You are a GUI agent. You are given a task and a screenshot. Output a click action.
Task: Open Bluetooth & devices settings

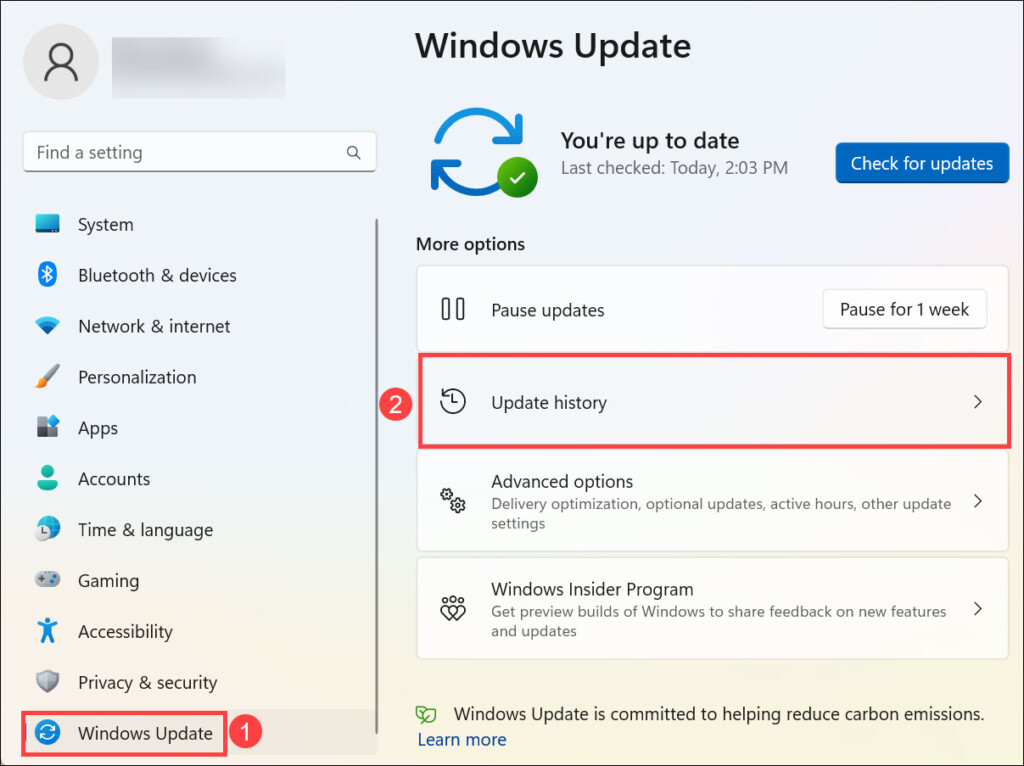[199, 275]
